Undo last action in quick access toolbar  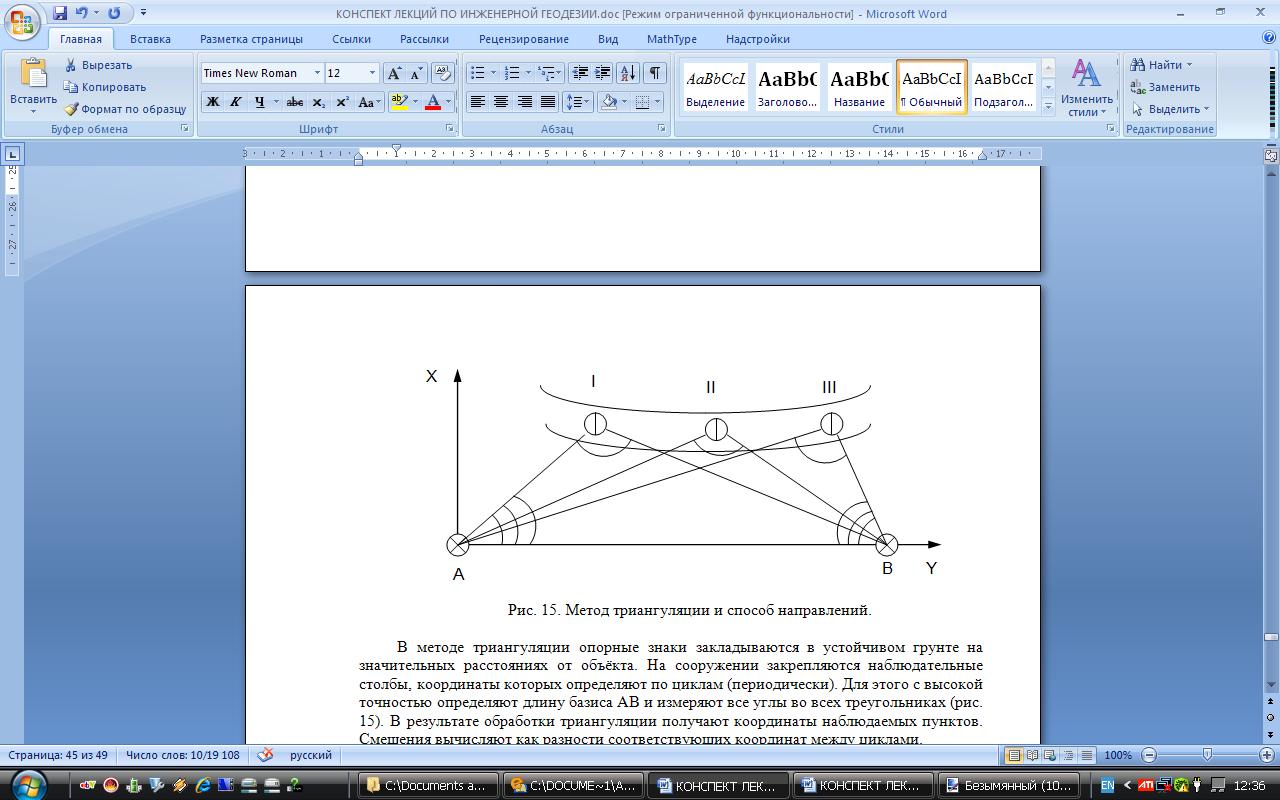pyautogui.click(x=83, y=13)
